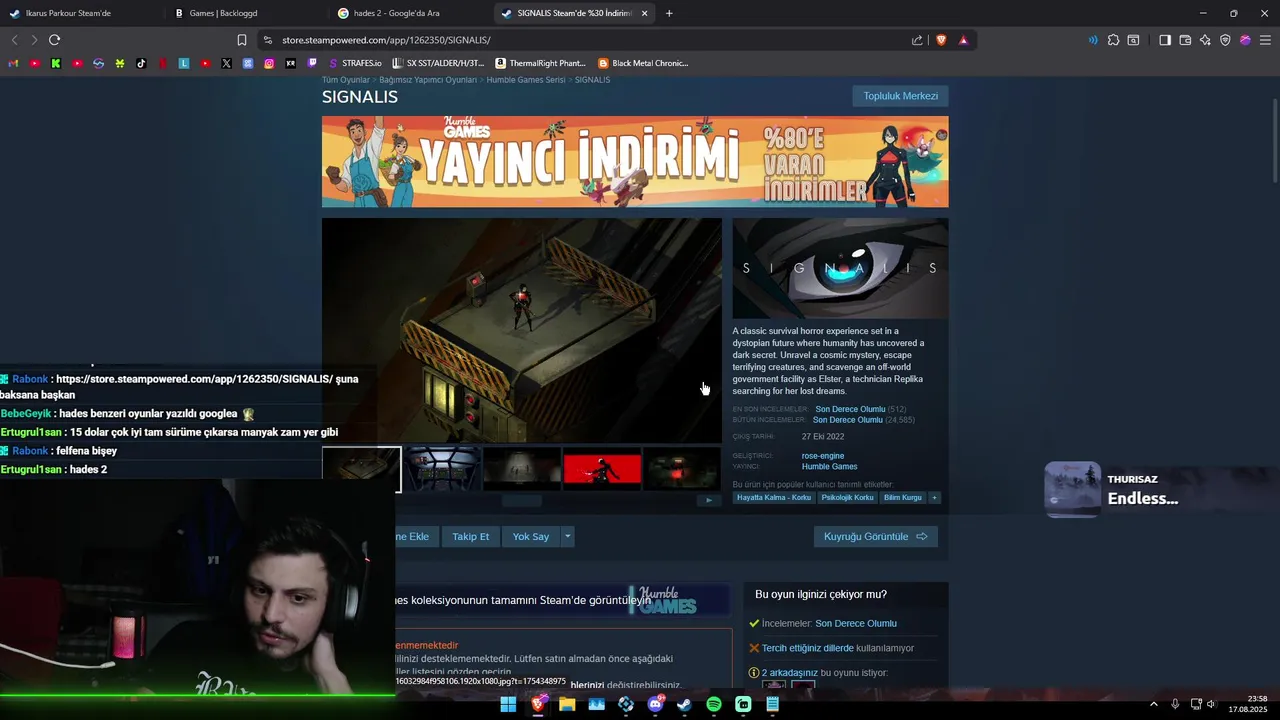Switch to Games | Backloggd tab

245,13
